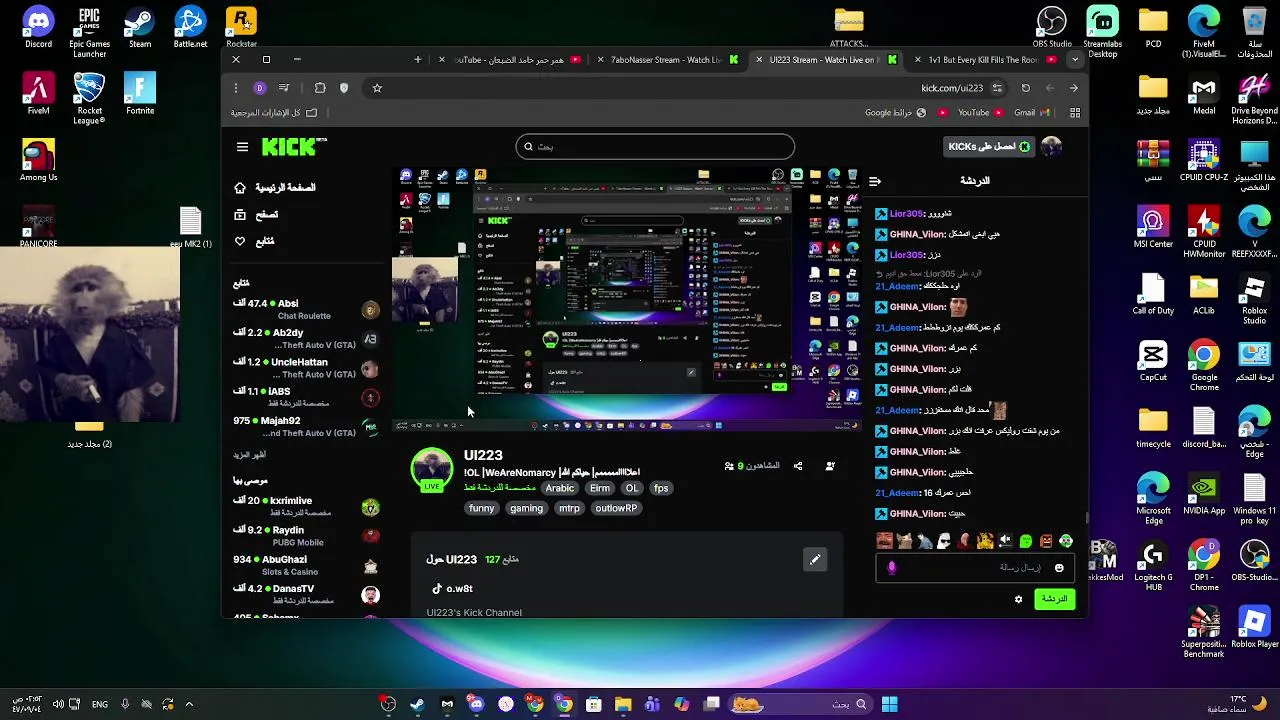Click the gaming tag chip
1280x720 pixels.
tap(526, 508)
